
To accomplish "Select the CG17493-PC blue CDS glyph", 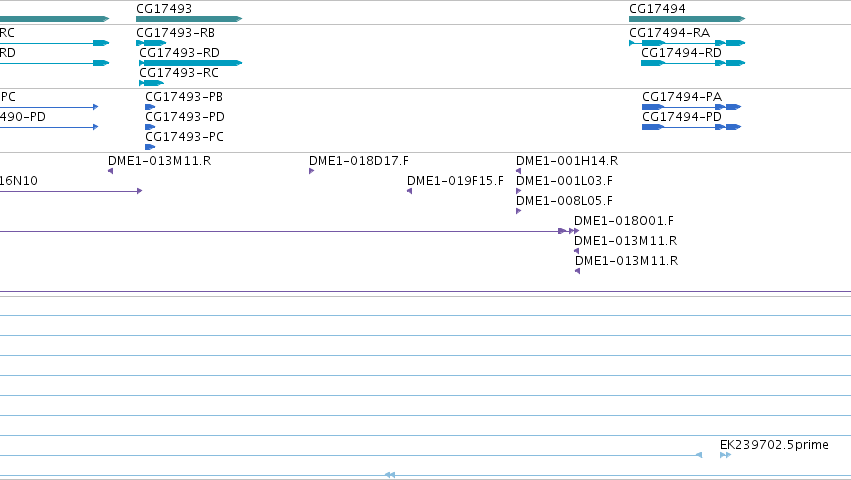I will (150, 147).
